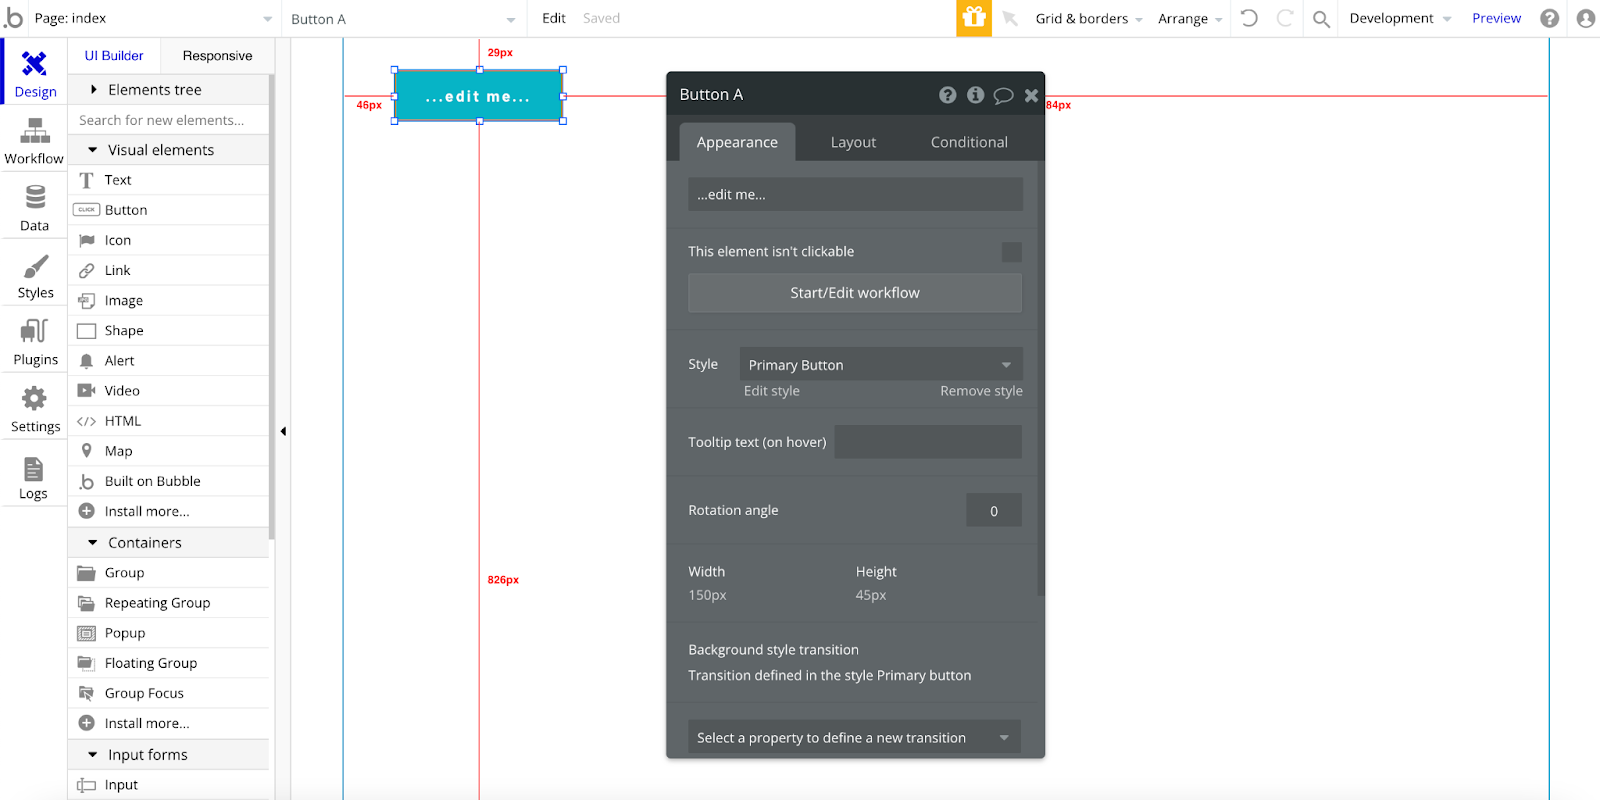Screen dimensions: 1600x800
Task: Click the Rotation angle value field
Action: (x=994, y=510)
